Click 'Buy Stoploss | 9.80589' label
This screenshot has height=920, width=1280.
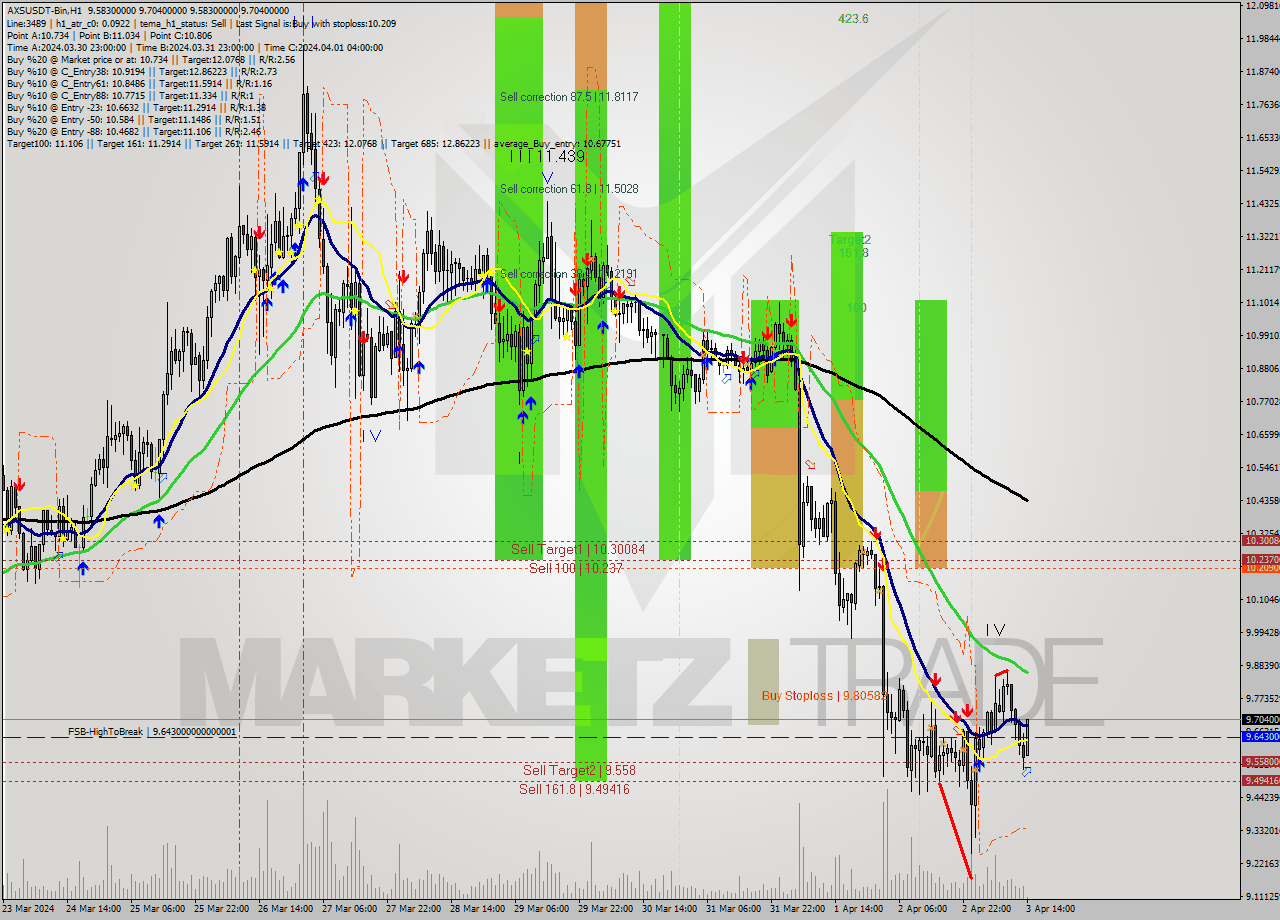pos(824,695)
